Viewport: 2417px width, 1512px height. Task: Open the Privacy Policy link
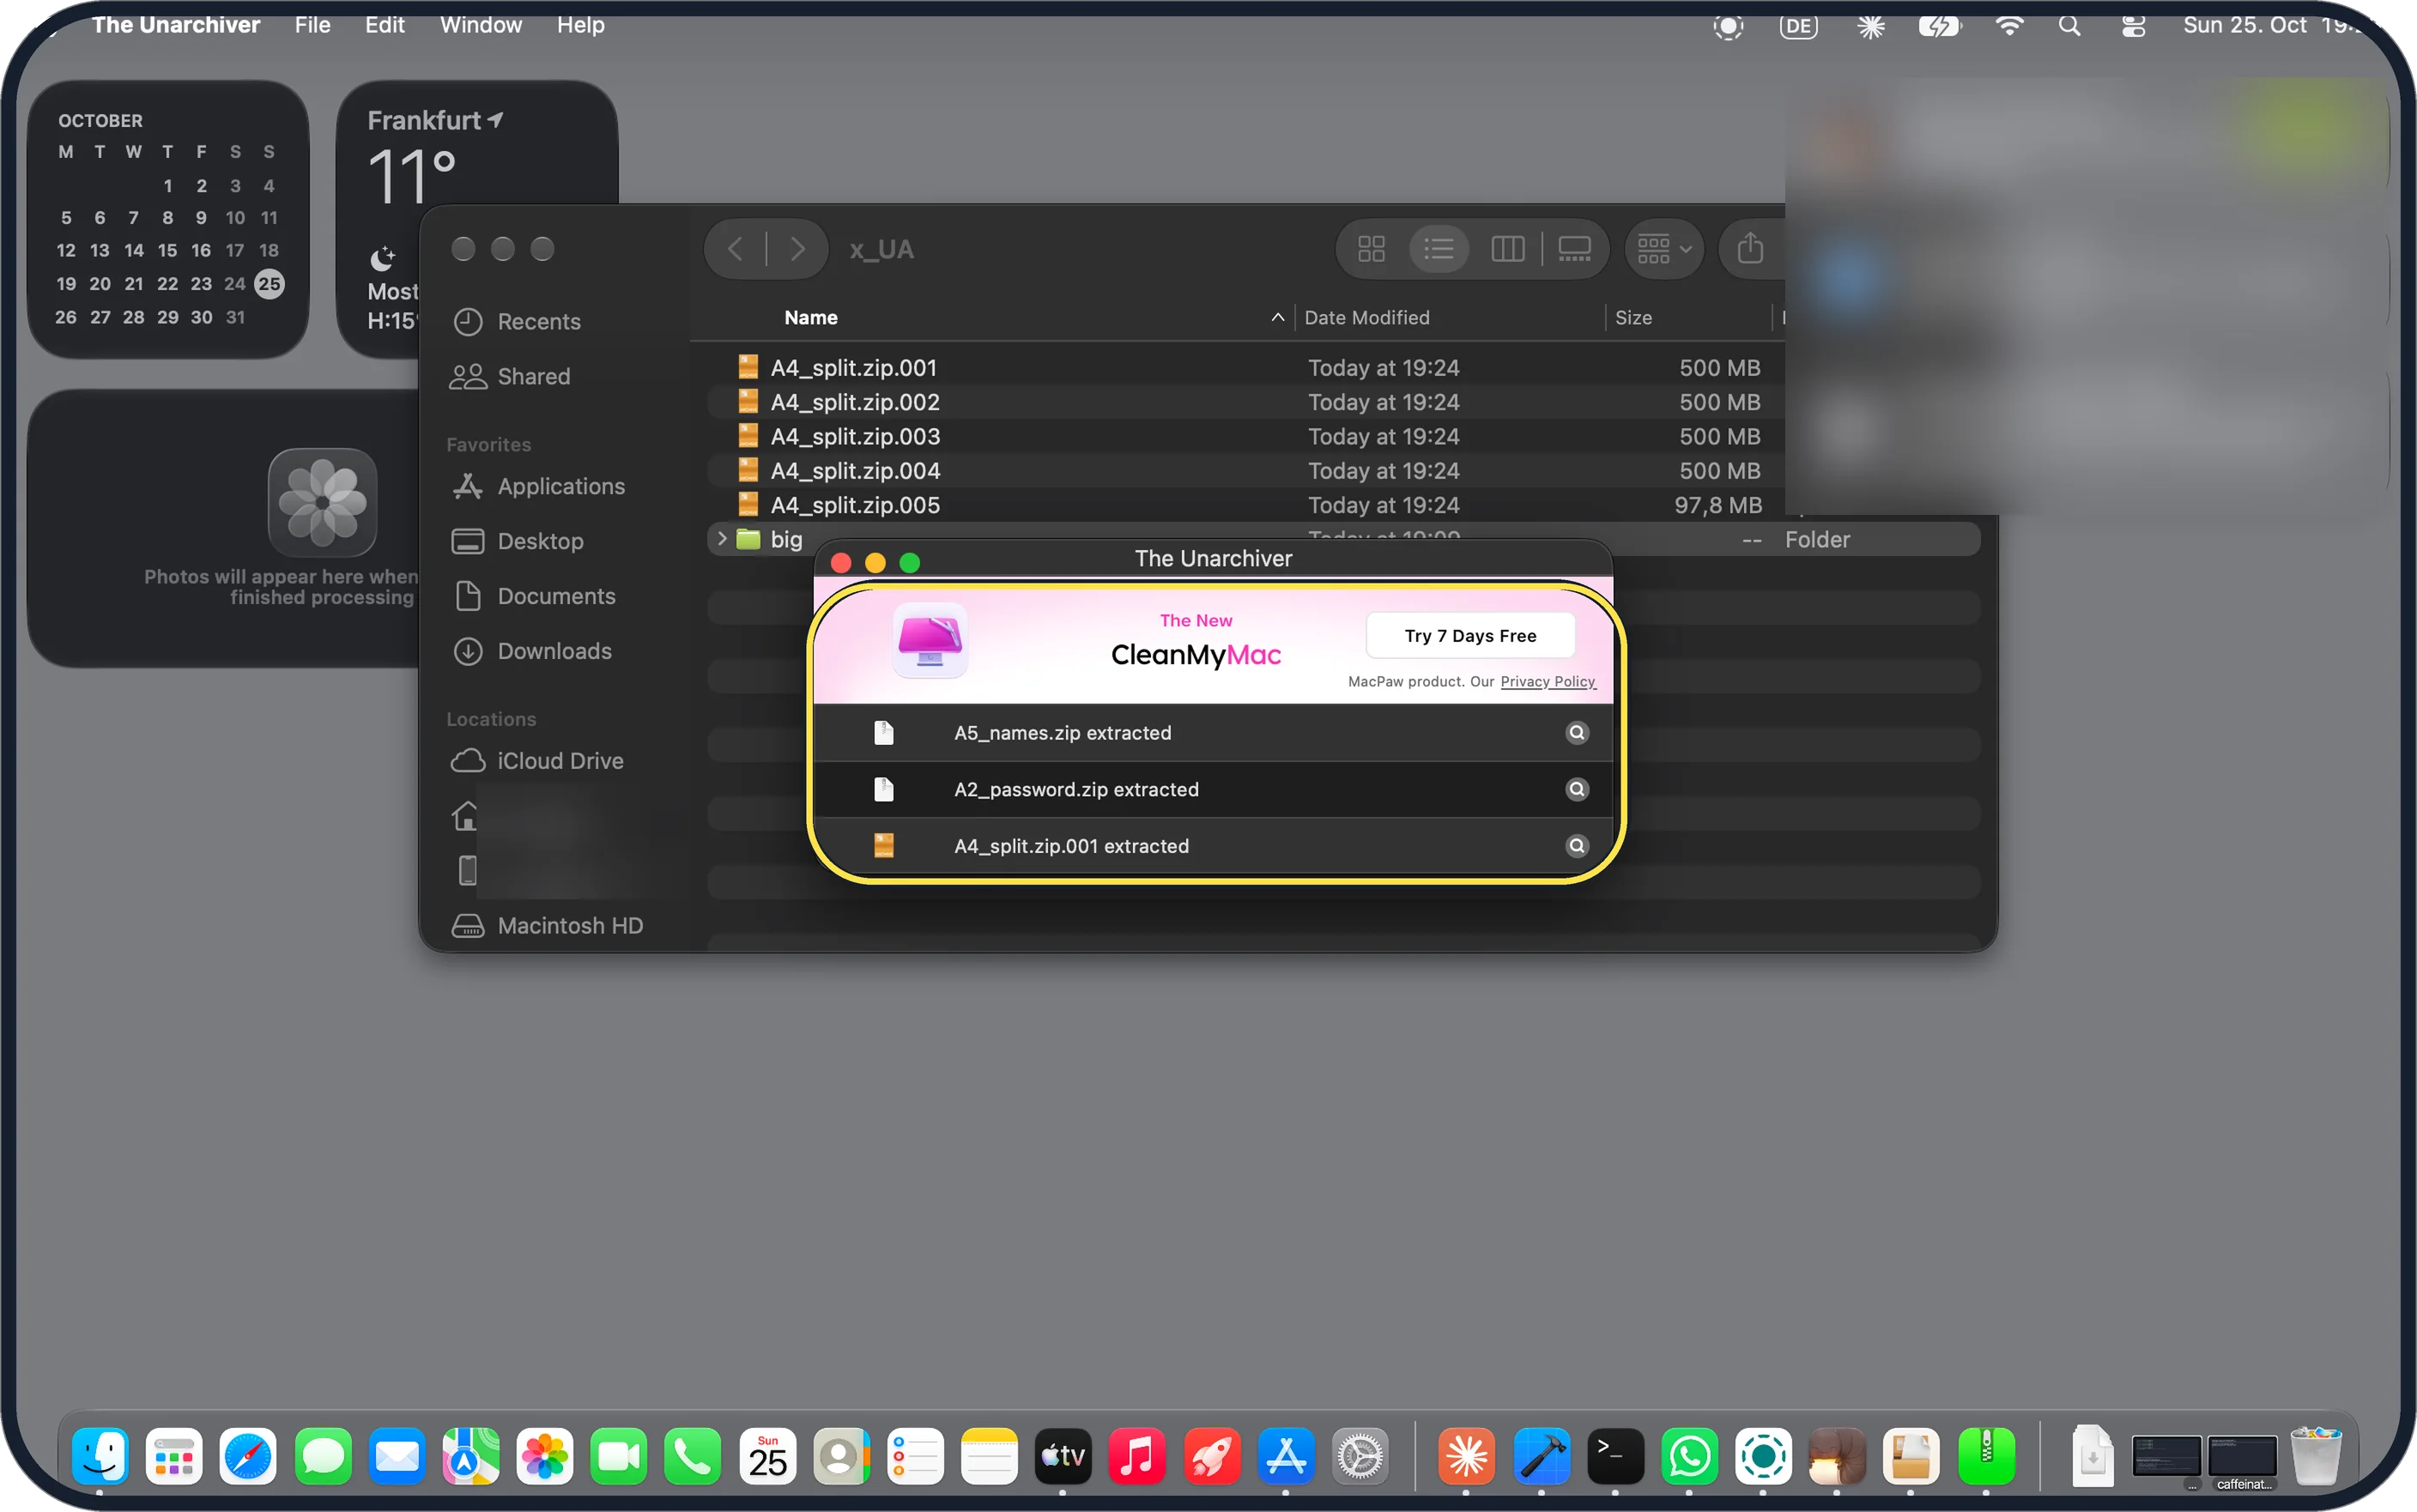[x=1547, y=682]
